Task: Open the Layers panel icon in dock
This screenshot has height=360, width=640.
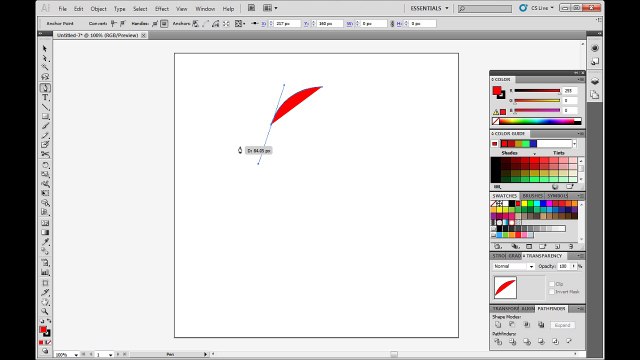Action: [x=595, y=81]
